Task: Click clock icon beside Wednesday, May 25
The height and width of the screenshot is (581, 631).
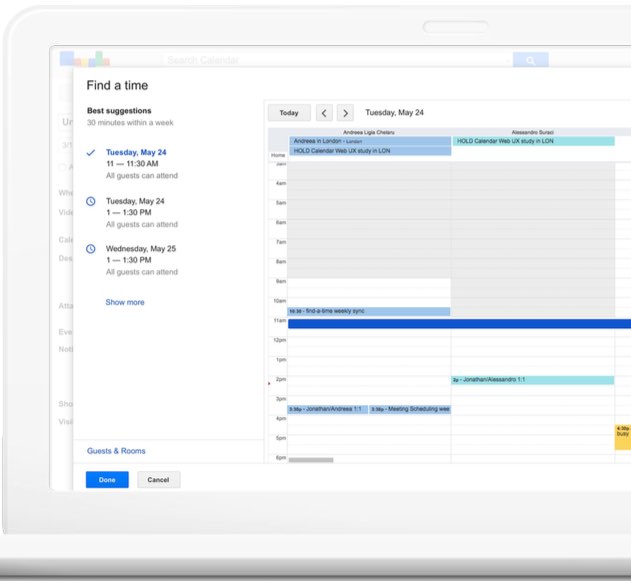Action: click(91, 249)
